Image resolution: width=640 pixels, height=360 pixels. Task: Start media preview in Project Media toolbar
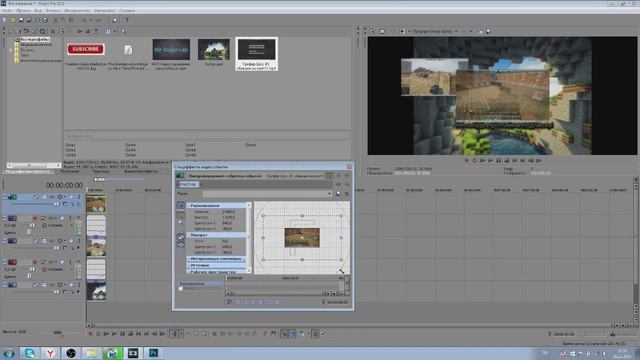80,31
